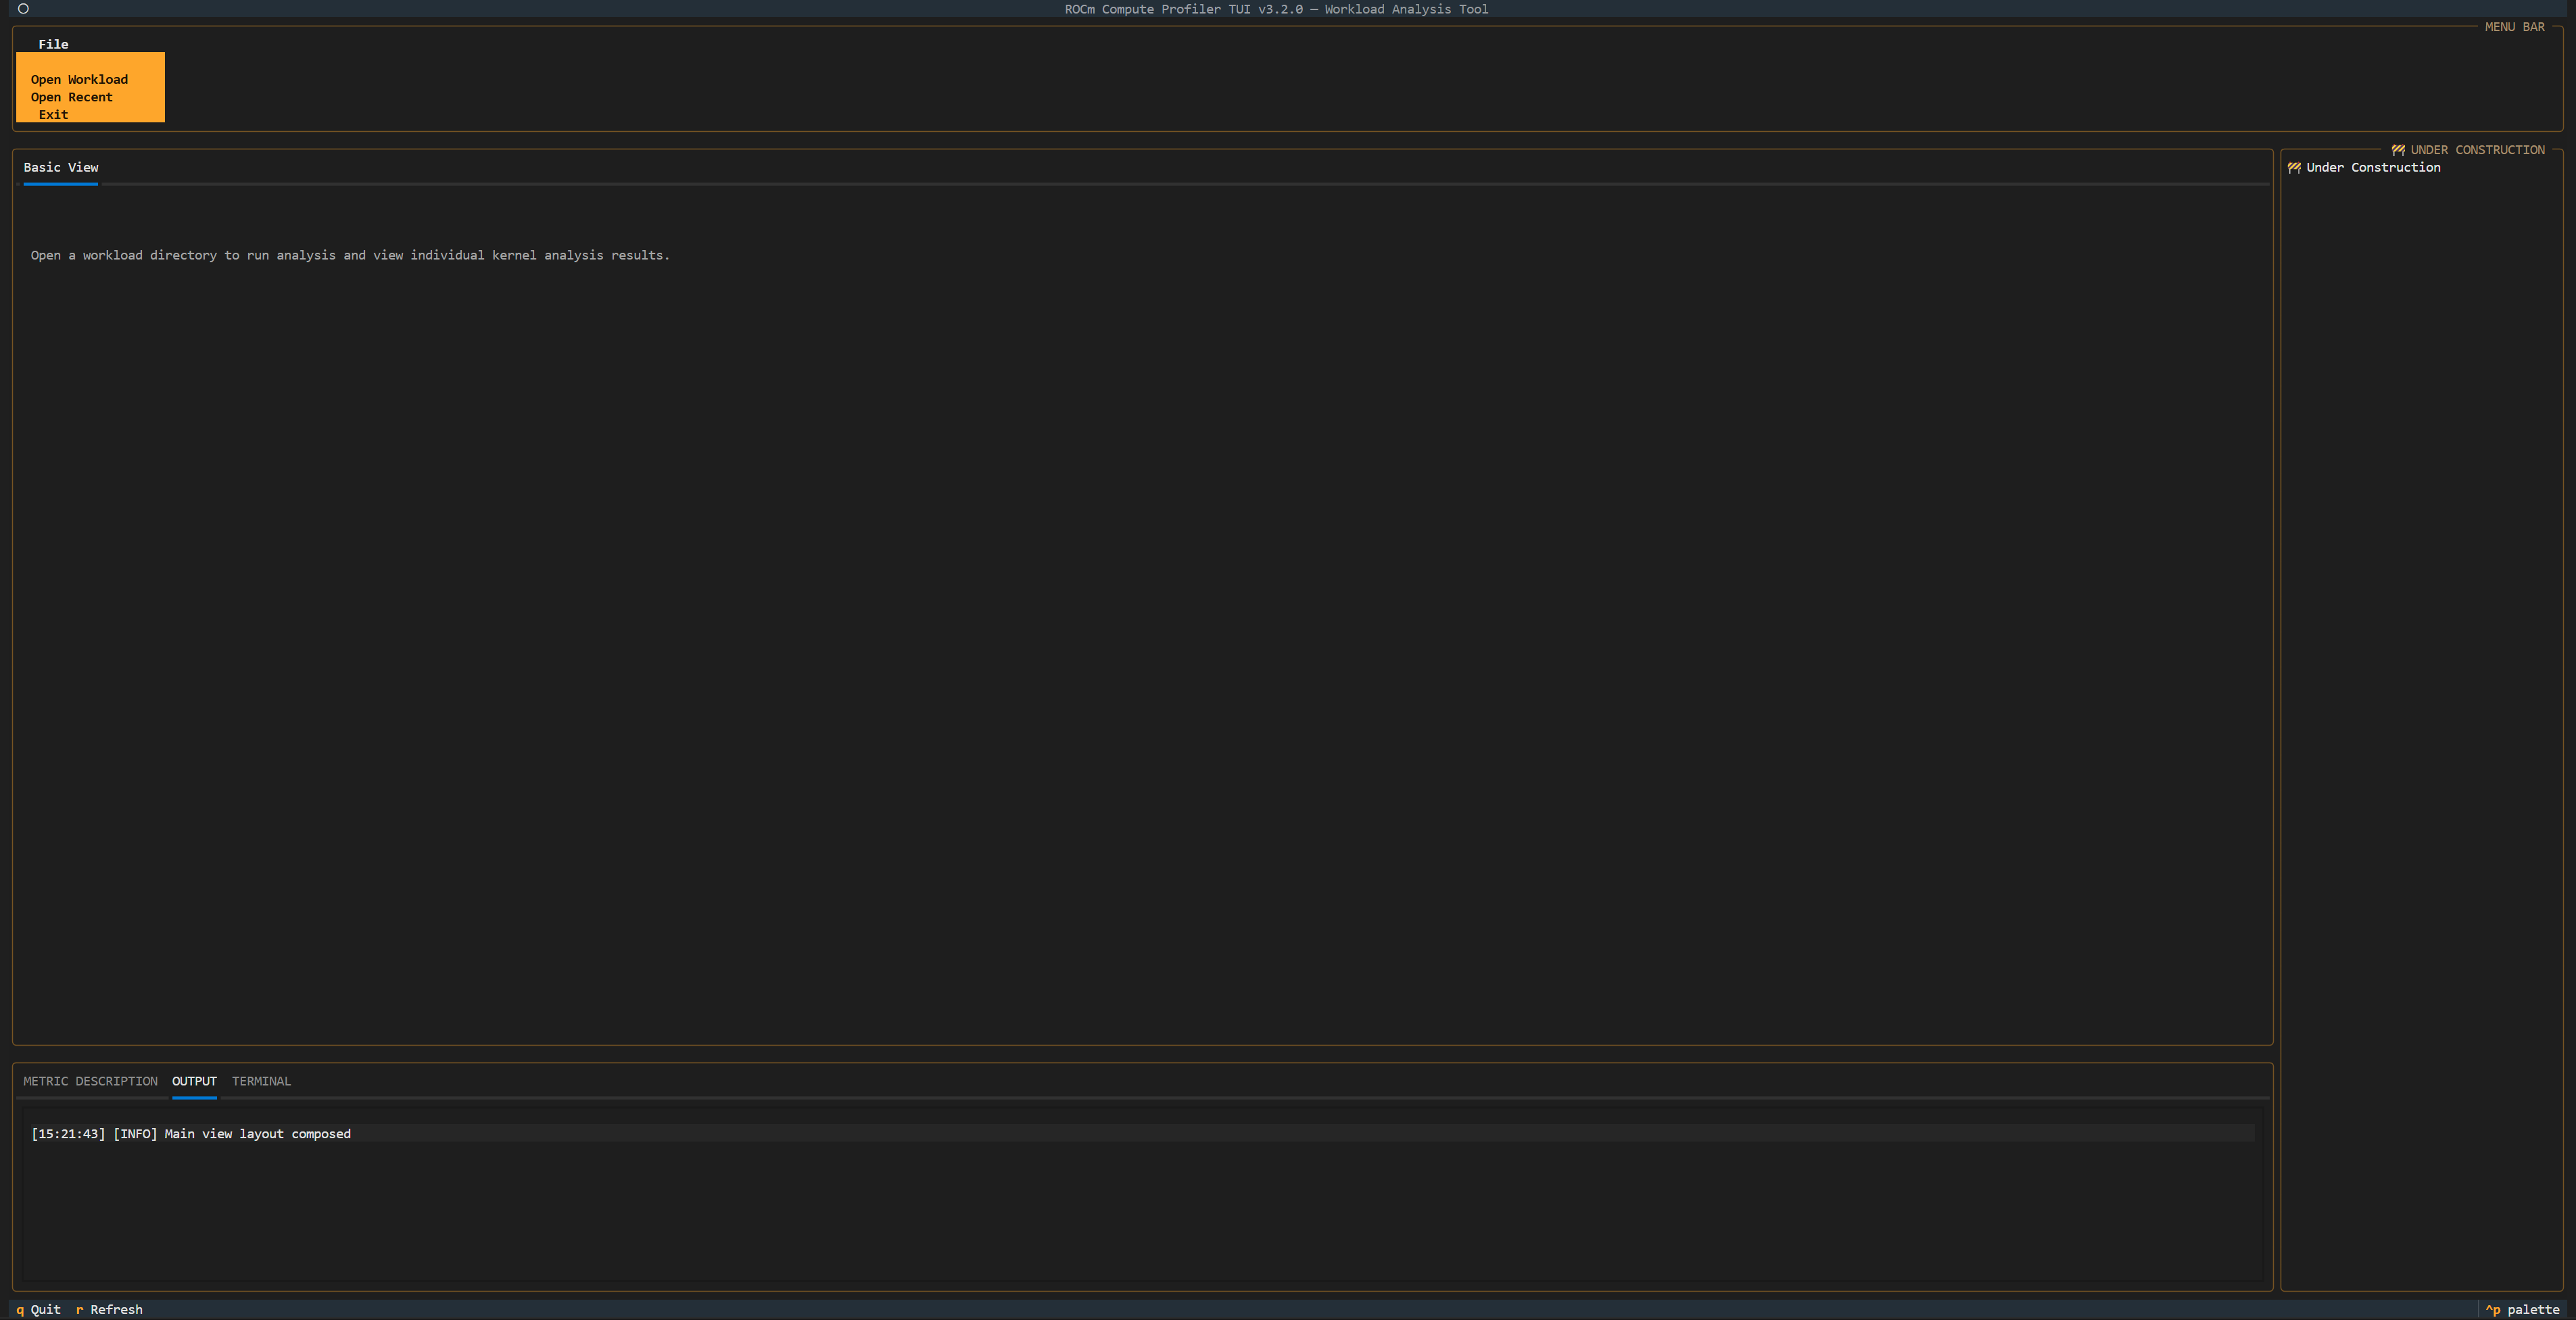Image resolution: width=2576 pixels, height=1320 pixels.
Task: Open the METRIC DESCRIPTION tab
Action: click(x=90, y=1081)
